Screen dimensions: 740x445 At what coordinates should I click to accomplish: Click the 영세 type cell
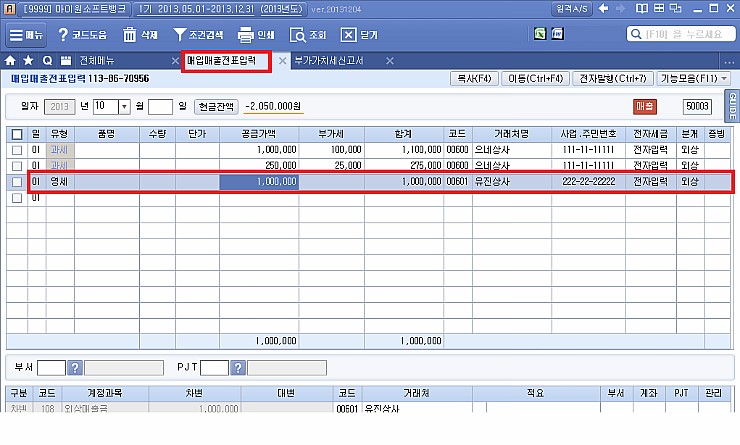click(x=59, y=182)
